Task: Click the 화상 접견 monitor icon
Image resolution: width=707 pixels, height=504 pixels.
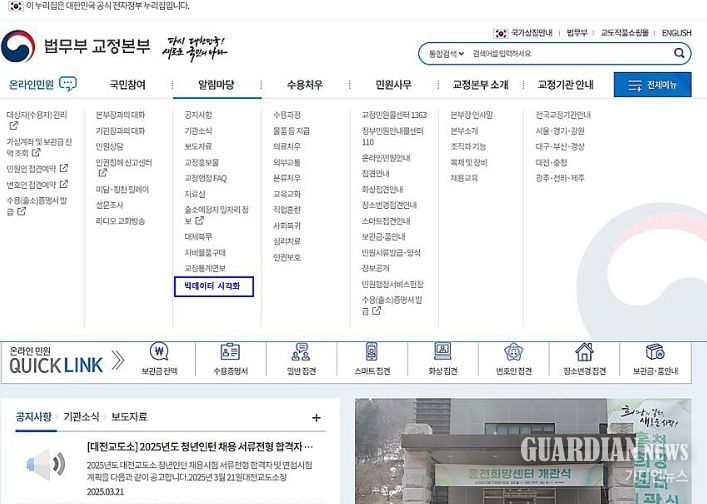Action: pyautogui.click(x=442, y=352)
